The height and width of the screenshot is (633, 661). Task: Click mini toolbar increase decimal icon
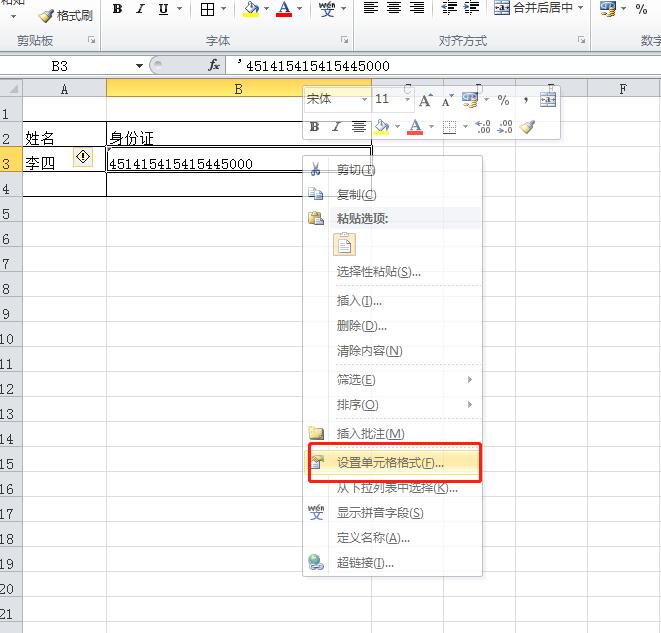coord(483,127)
